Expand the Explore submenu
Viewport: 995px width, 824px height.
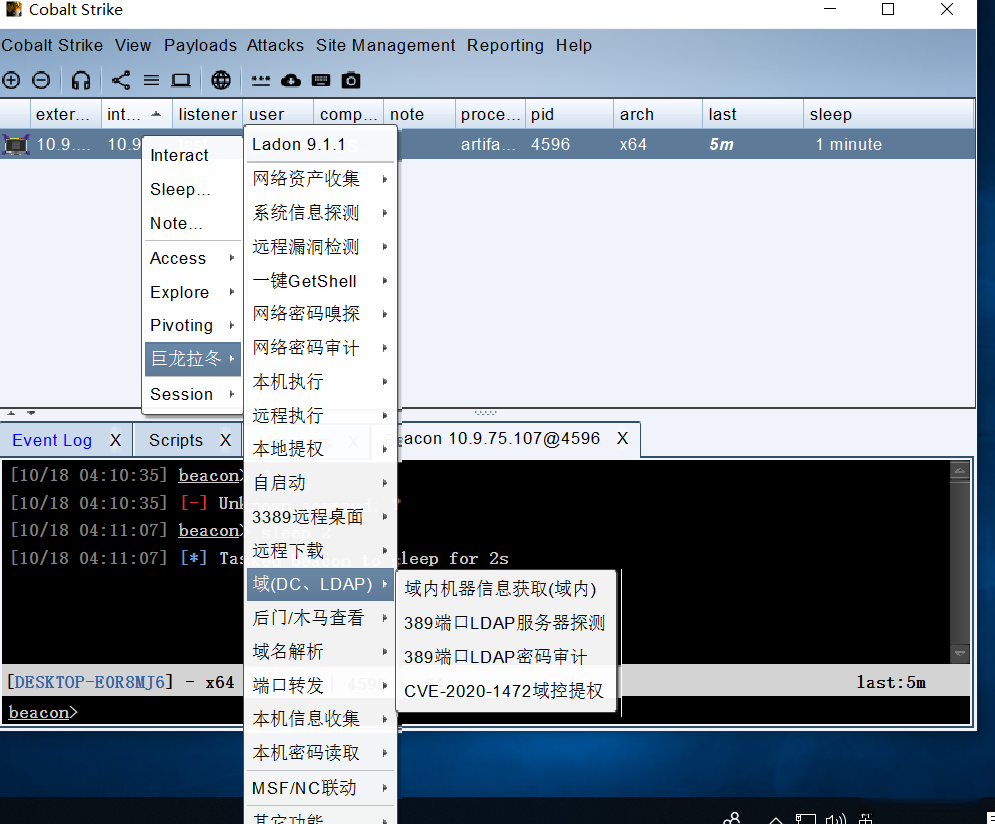[192, 292]
